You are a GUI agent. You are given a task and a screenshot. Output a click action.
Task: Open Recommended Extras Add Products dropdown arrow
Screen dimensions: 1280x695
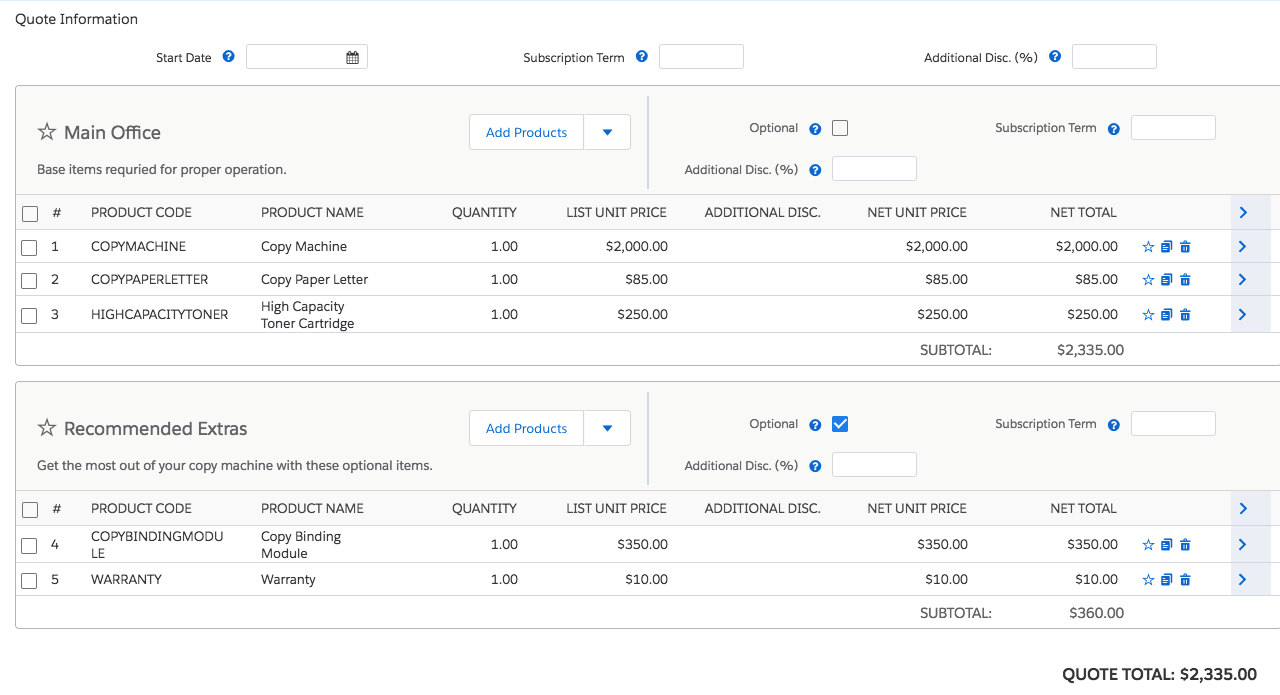coord(607,428)
